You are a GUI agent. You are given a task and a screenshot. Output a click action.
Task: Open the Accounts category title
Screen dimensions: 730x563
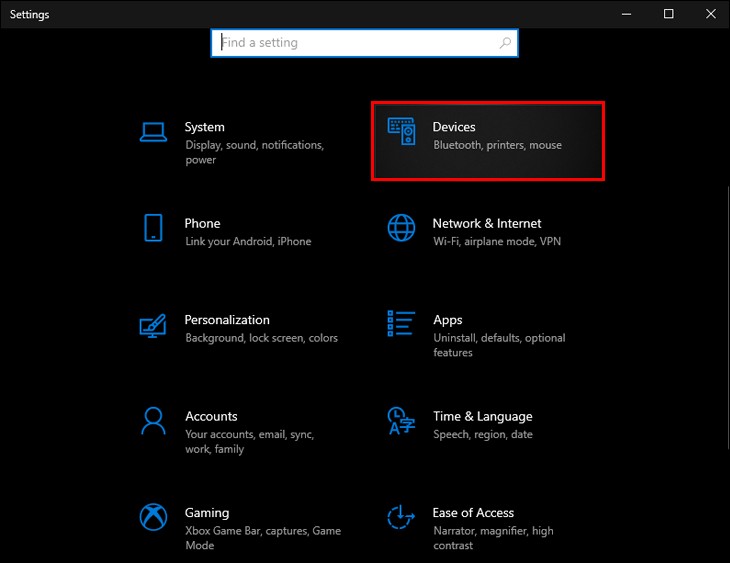[x=211, y=416]
